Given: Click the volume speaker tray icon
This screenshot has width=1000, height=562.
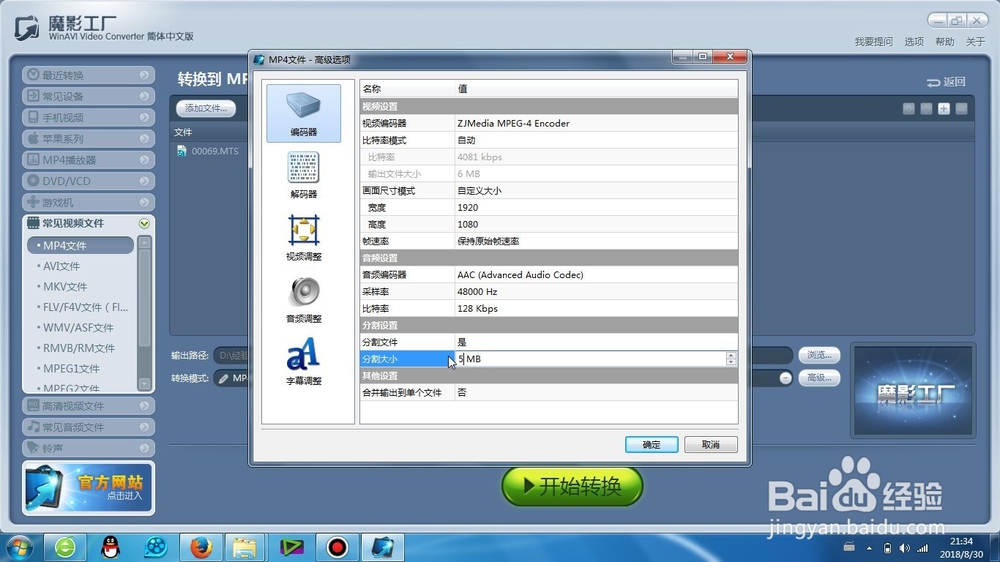Looking at the screenshot, I should pos(904,548).
